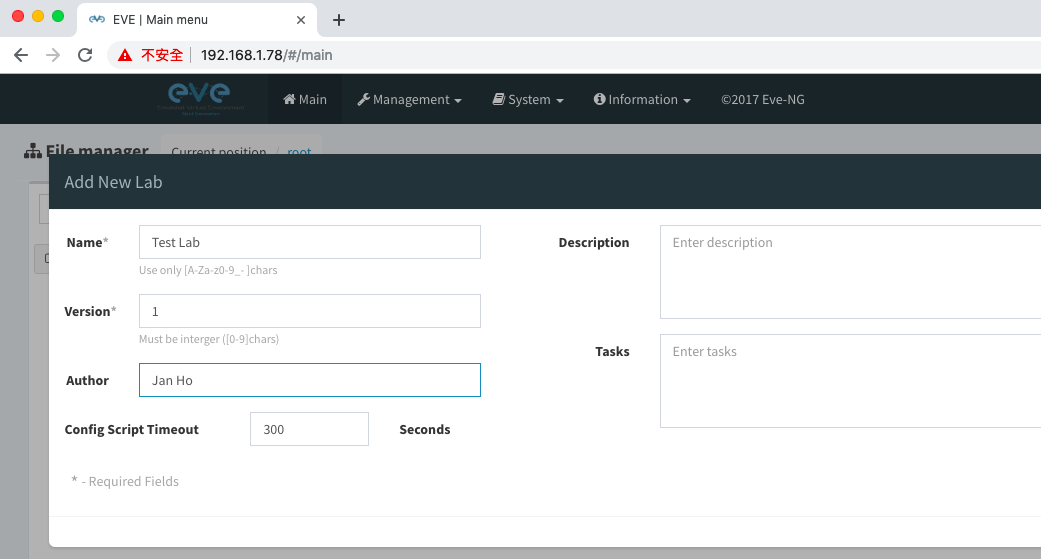This screenshot has width=1041, height=559.
Task: Click the macOS red close window button
Action: [x=18, y=17]
